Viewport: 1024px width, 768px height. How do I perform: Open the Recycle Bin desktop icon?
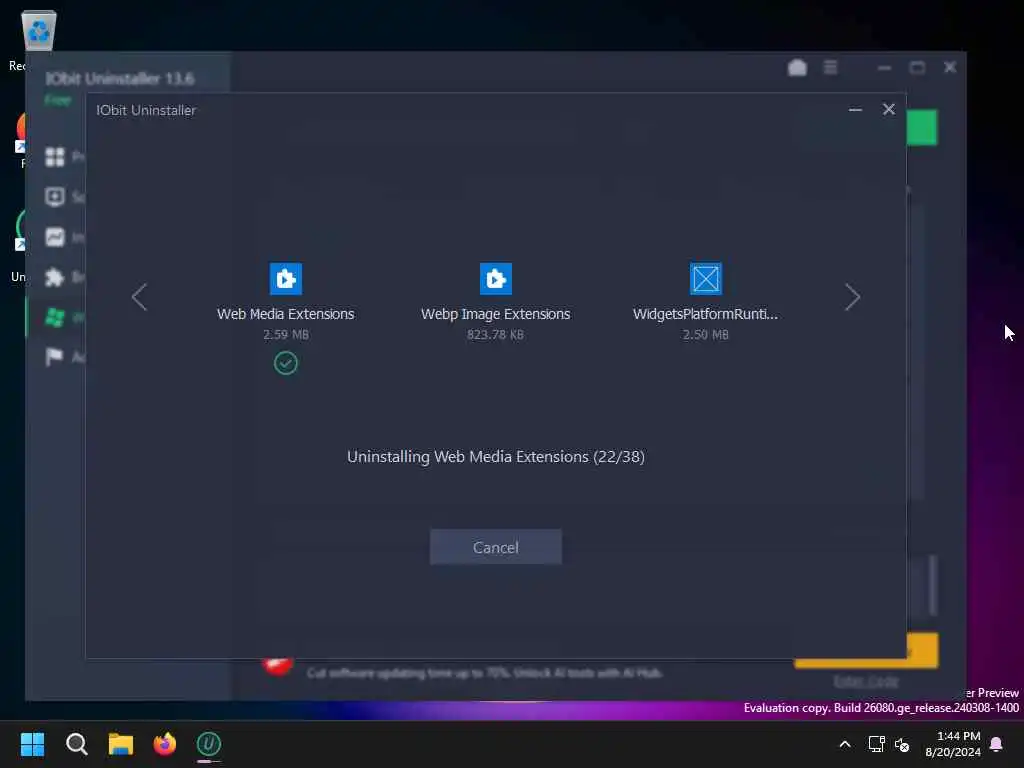coord(39,31)
